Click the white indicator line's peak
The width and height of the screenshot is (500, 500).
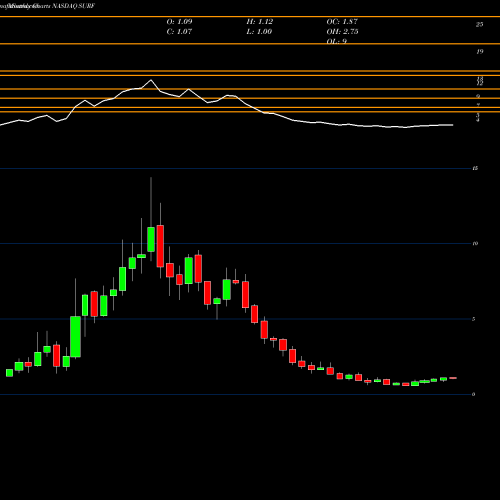tap(151, 80)
